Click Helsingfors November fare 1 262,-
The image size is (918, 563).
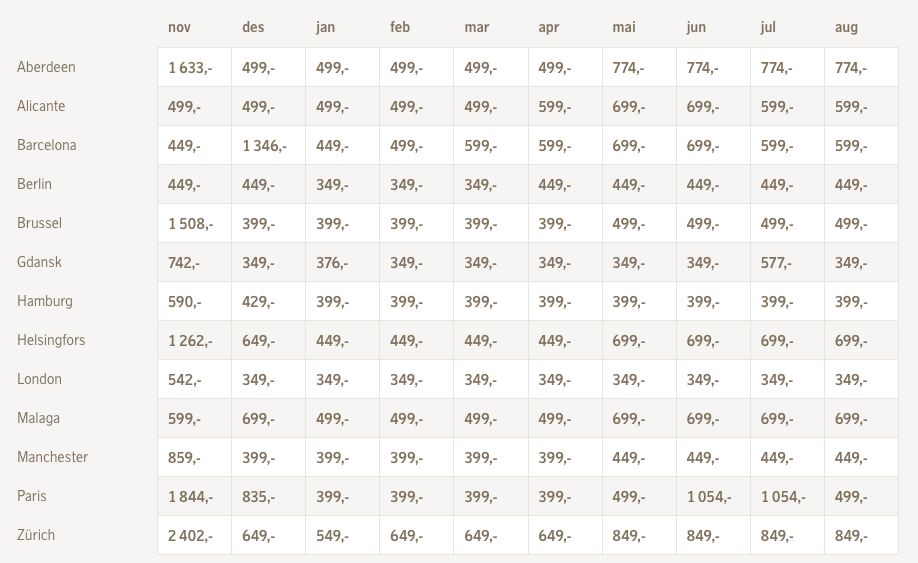(x=190, y=341)
